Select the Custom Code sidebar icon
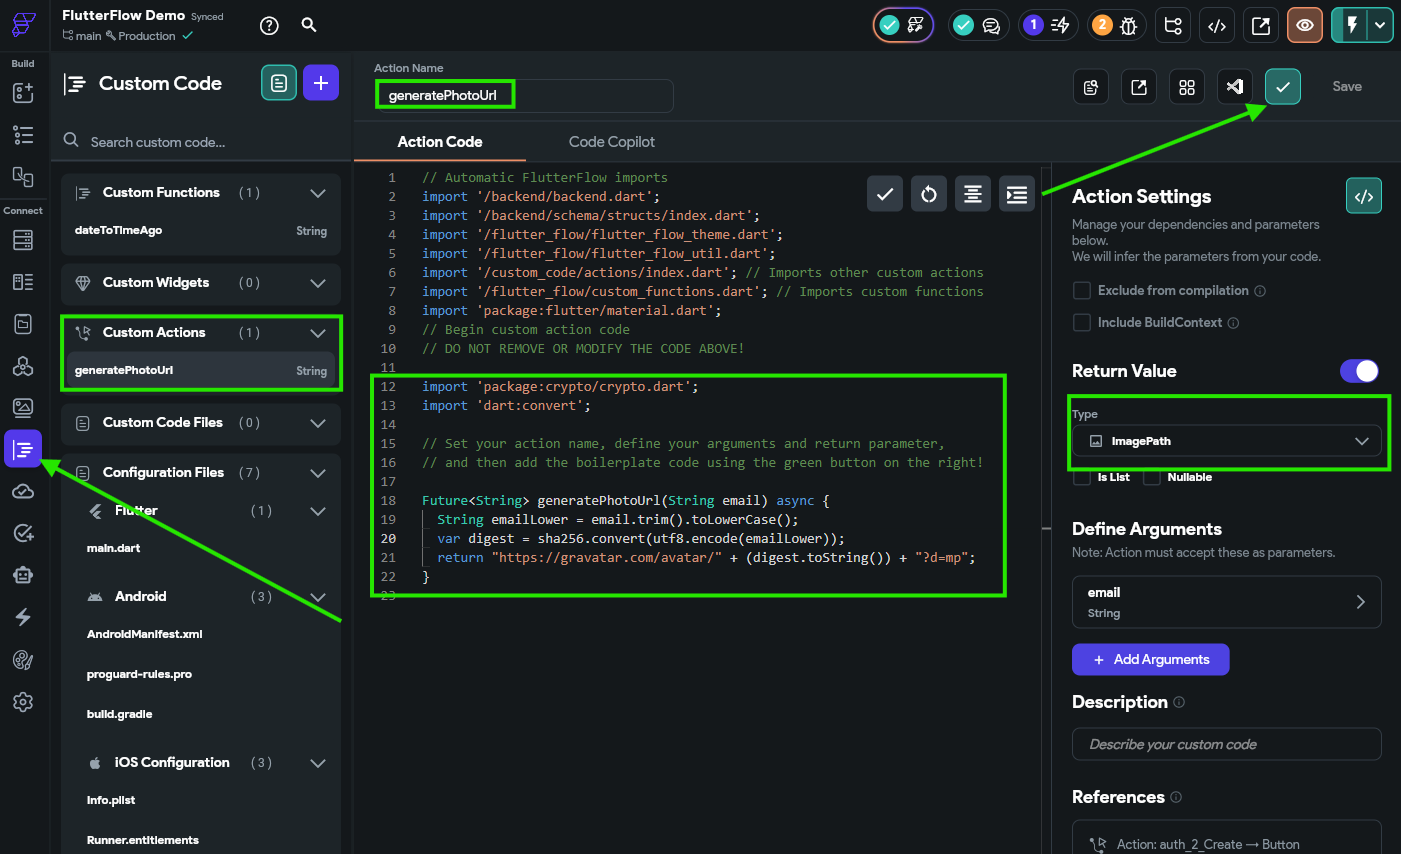The height and width of the screenshot is (854, 1401). coord(23,449)
